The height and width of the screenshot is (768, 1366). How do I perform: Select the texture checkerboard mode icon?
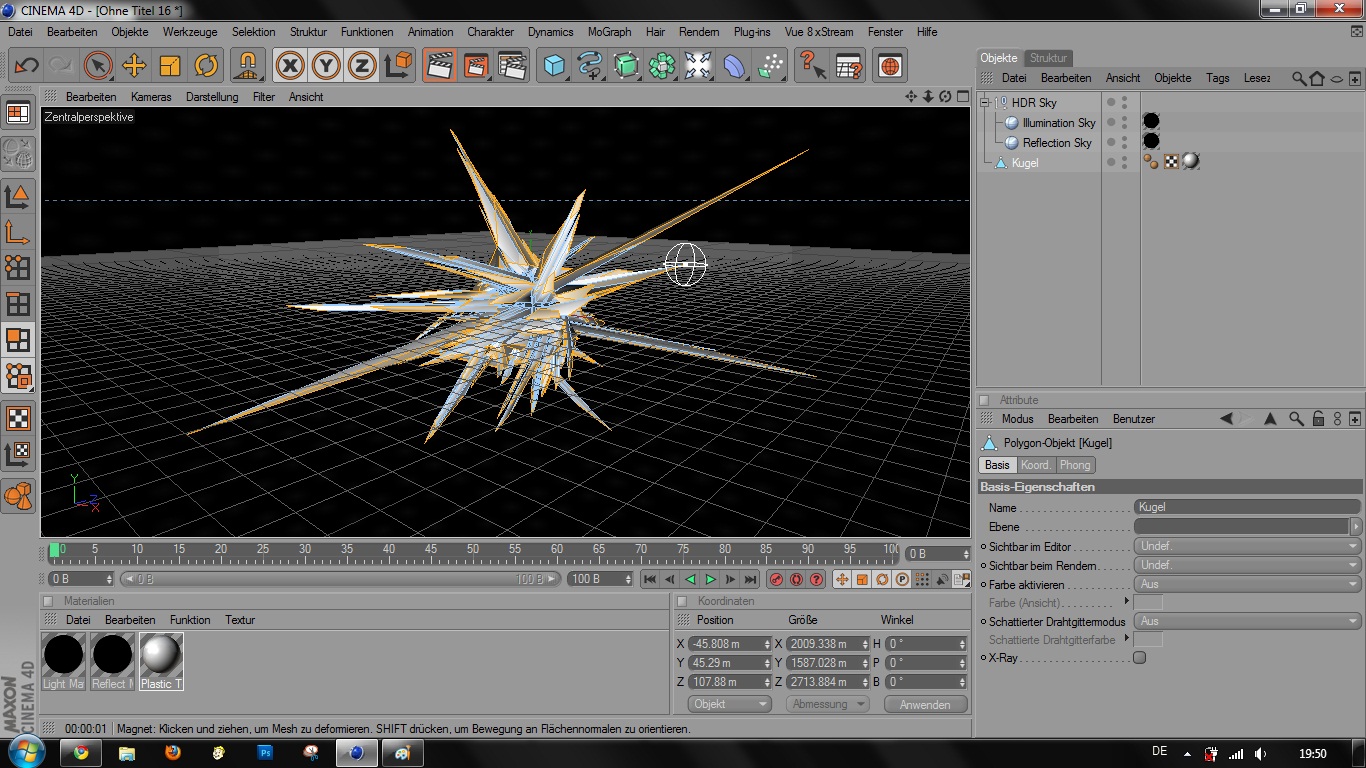click(x=19, y=417)
